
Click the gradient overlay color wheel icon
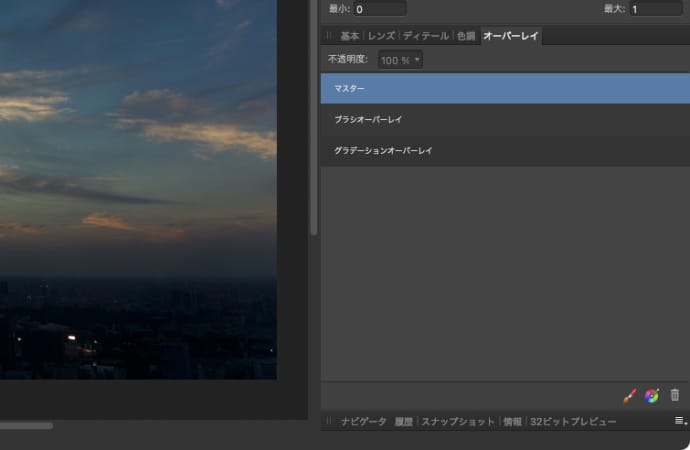tap(652, 396)
